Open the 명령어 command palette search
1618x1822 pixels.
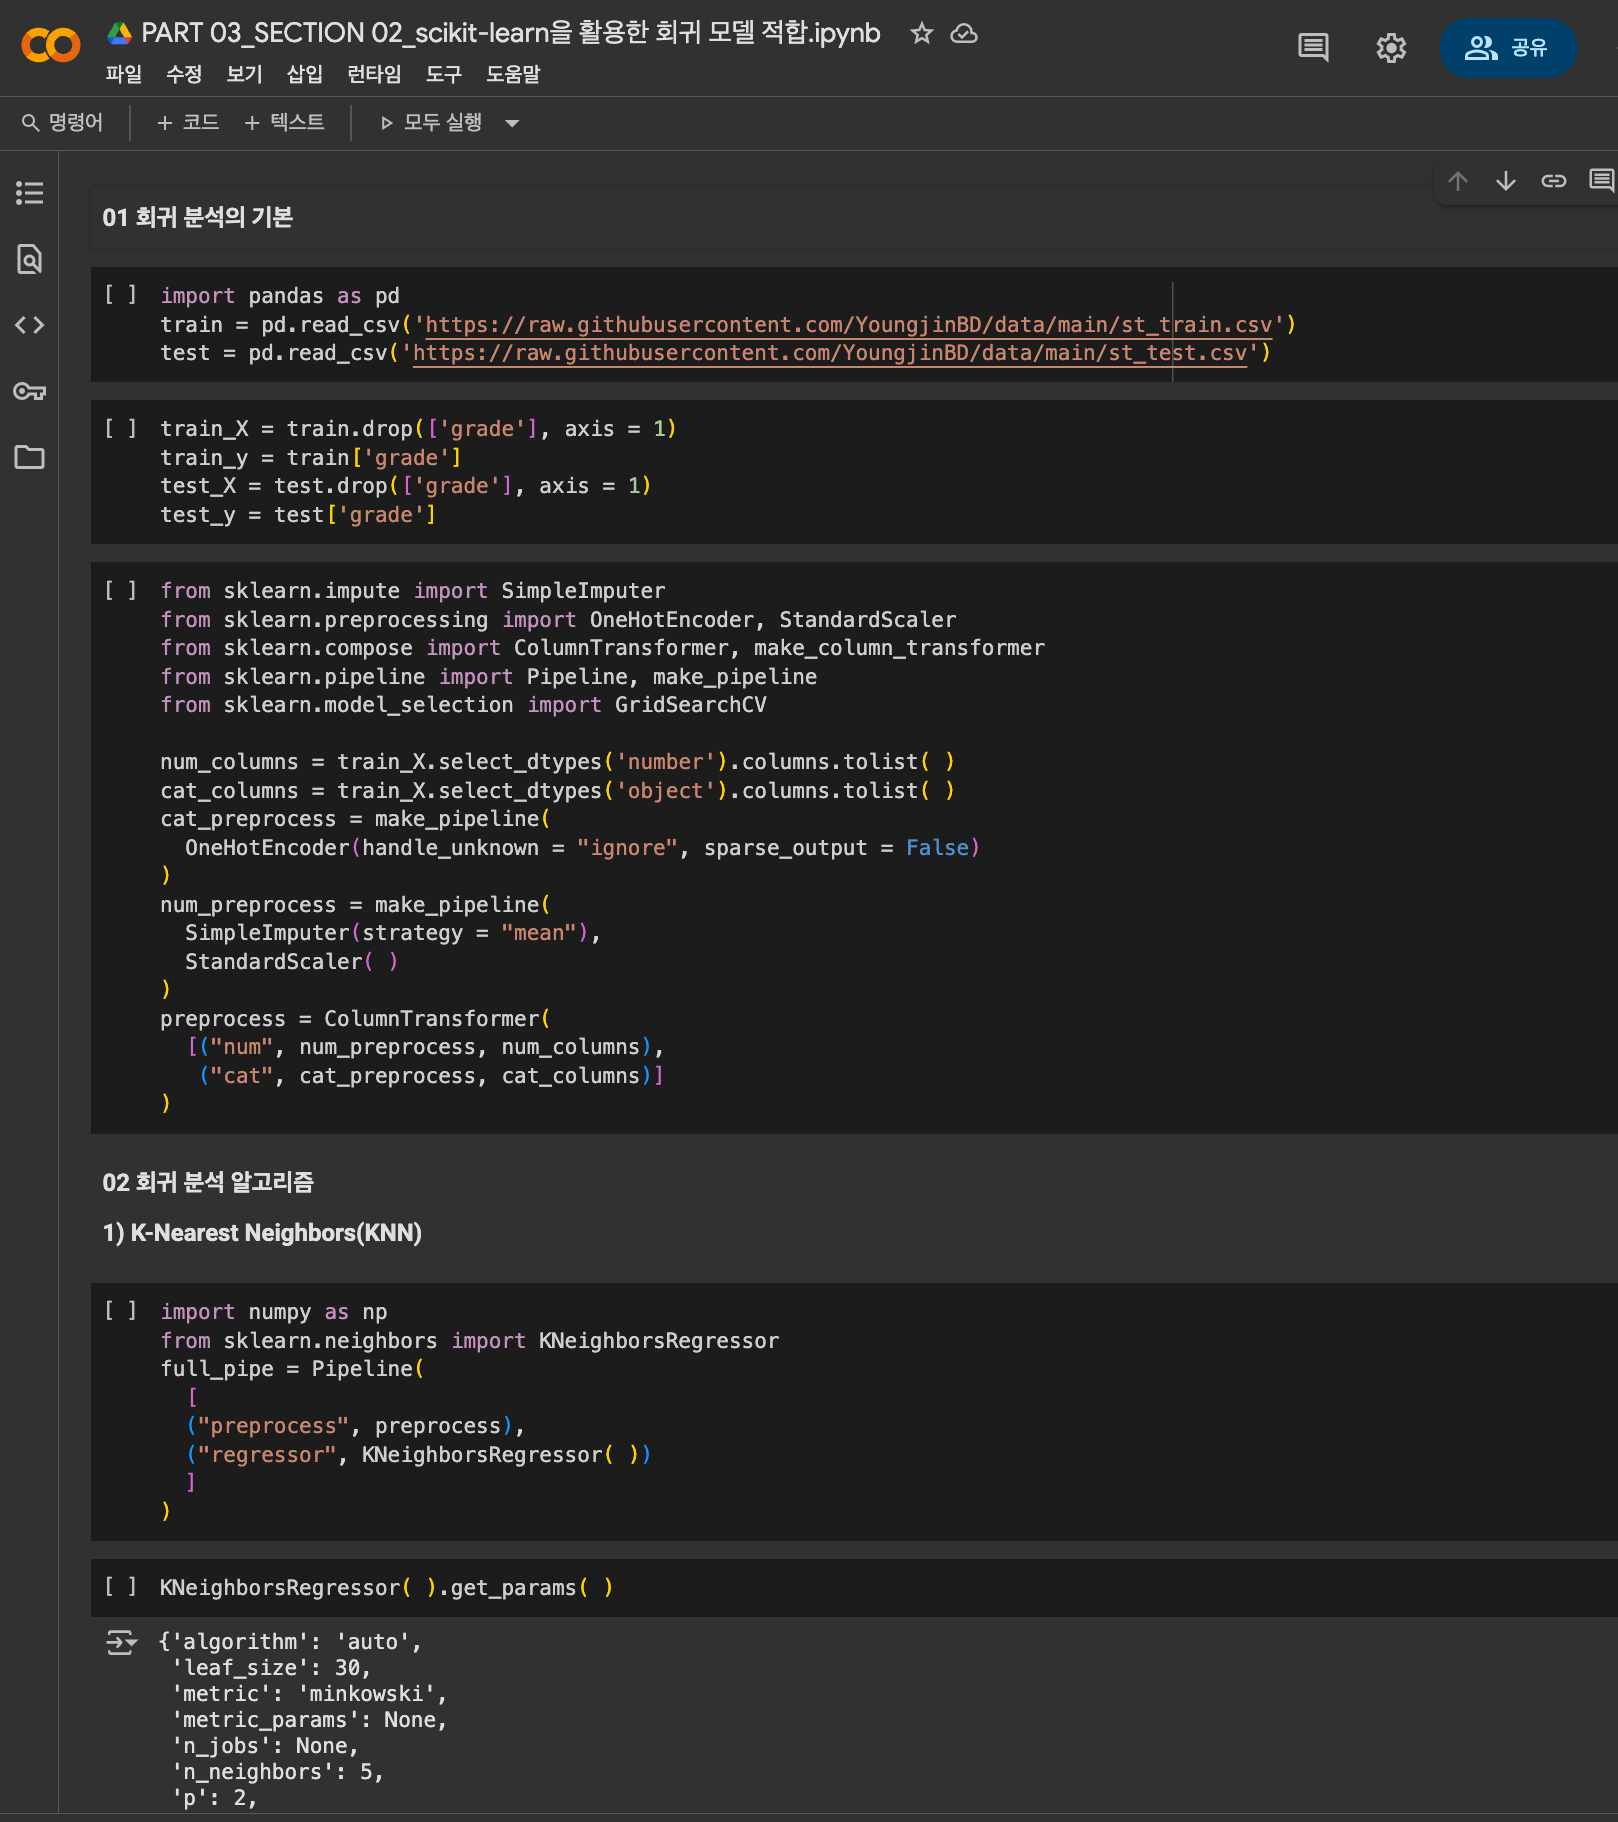(x=63, y=122)
